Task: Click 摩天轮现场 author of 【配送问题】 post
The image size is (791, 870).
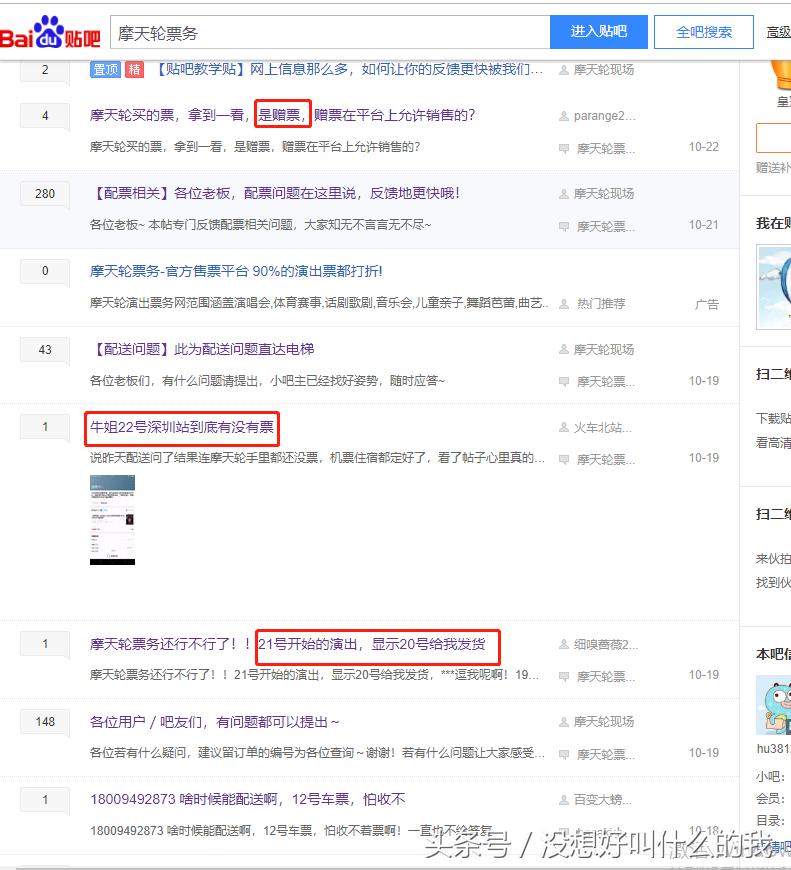Action: click(x=604, y=350)
